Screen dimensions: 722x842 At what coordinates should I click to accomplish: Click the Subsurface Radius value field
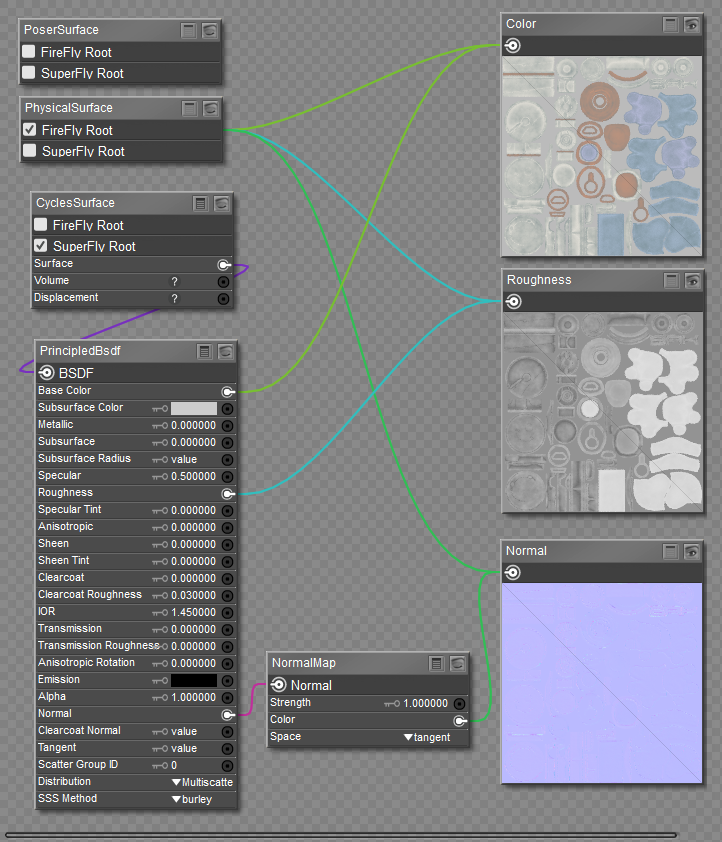[x=184, y=460]
